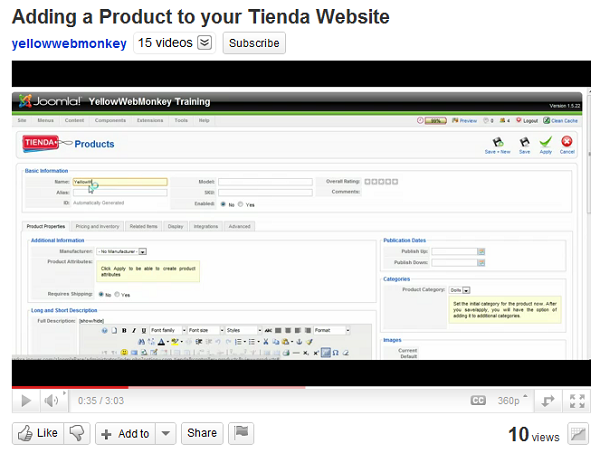The height and width of the screenshot is (453, 600).
Task: Switch to Related Items tab
Action: [143, 226]
